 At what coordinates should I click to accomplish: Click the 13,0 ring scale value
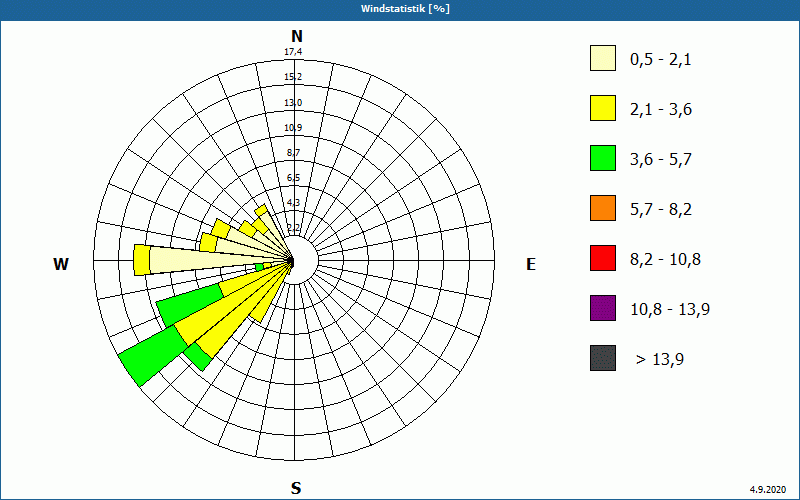(x=293, y=103)
